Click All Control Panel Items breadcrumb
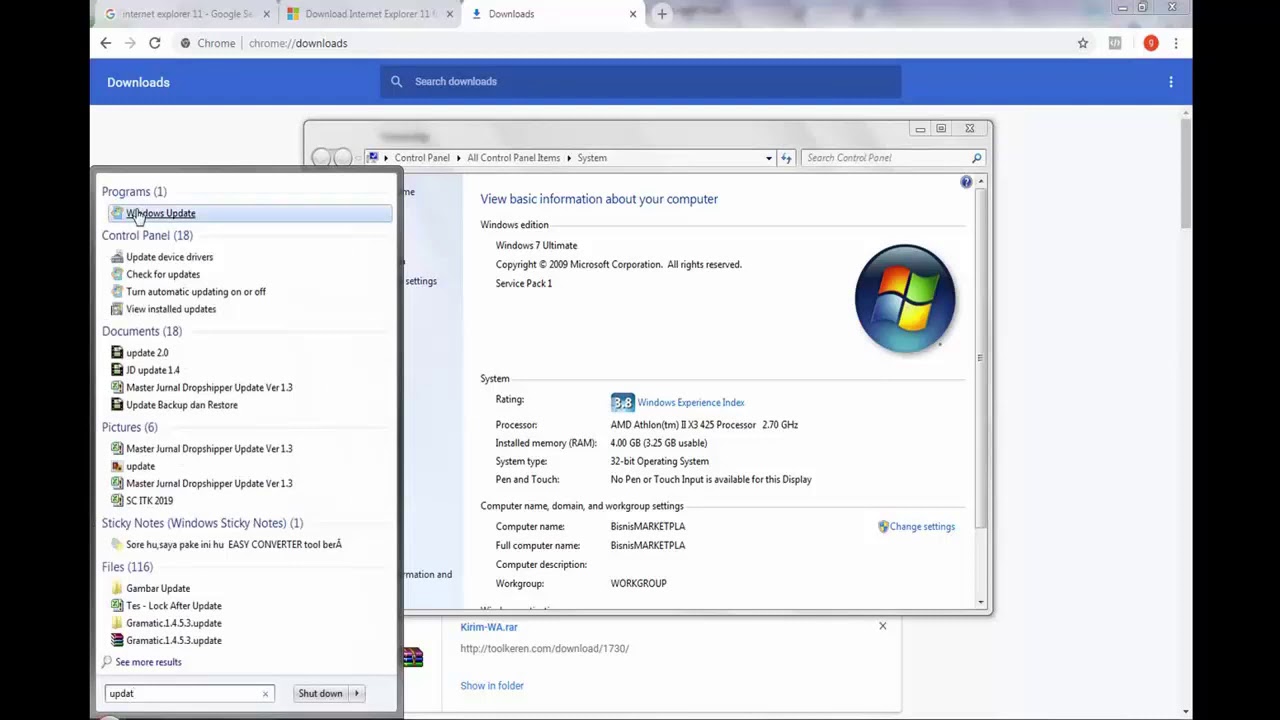1280x720 pixels. (x=513, y=158)
